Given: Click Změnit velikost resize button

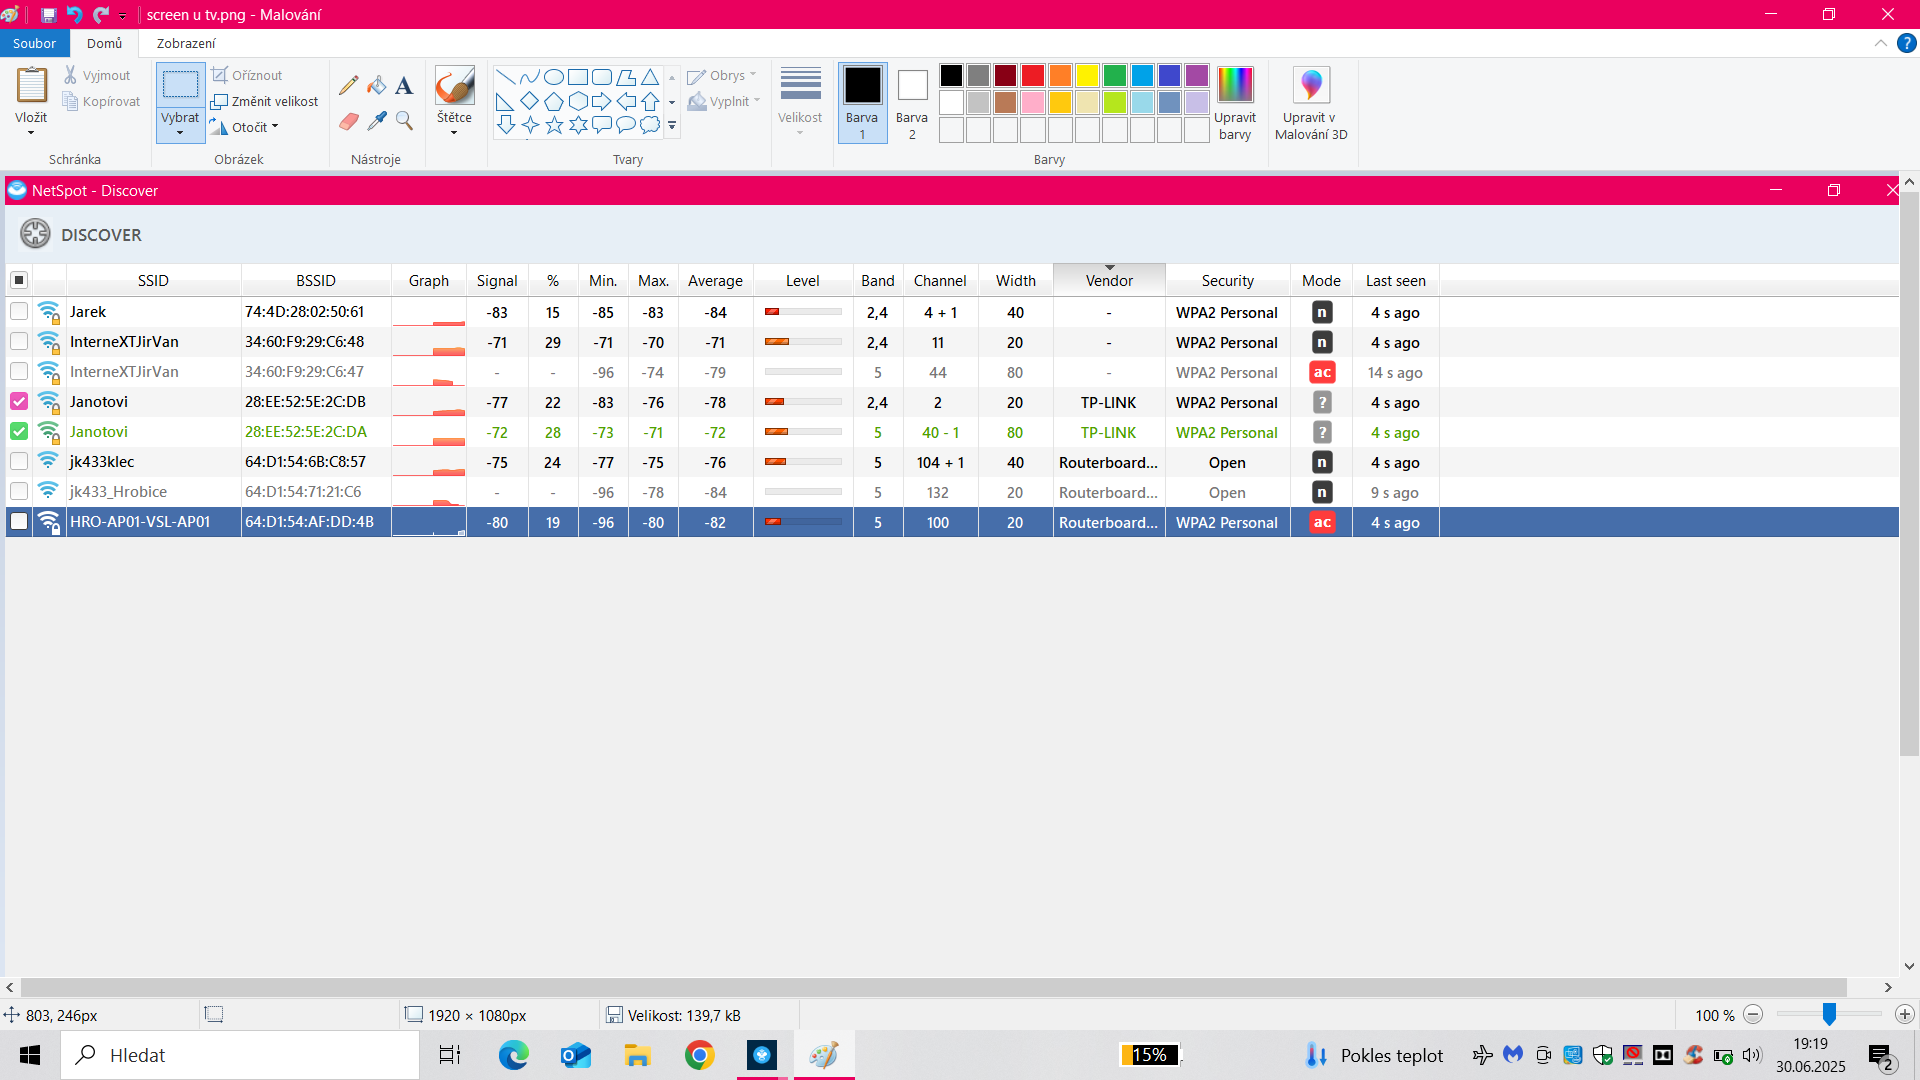Looking at the screenshot, I should click(265, 101).
